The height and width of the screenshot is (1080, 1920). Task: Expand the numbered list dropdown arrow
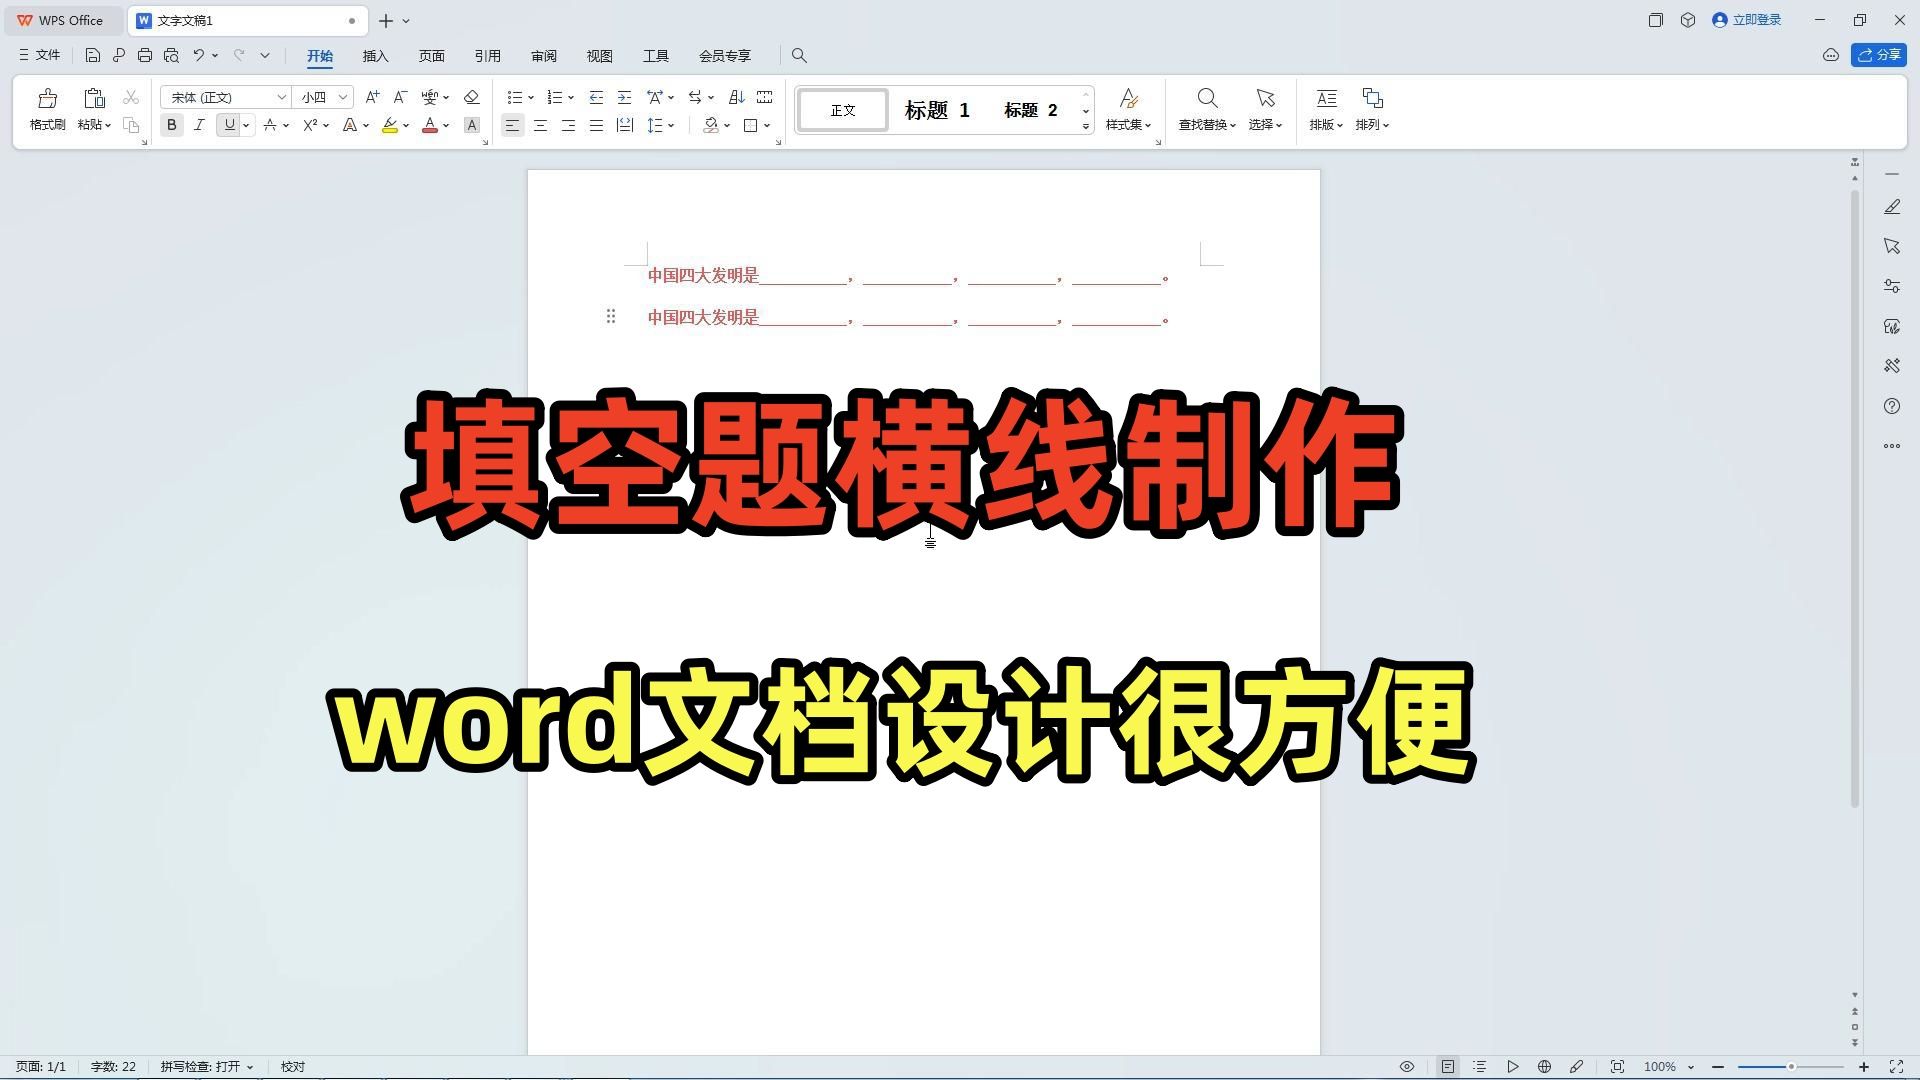point(571,98)
